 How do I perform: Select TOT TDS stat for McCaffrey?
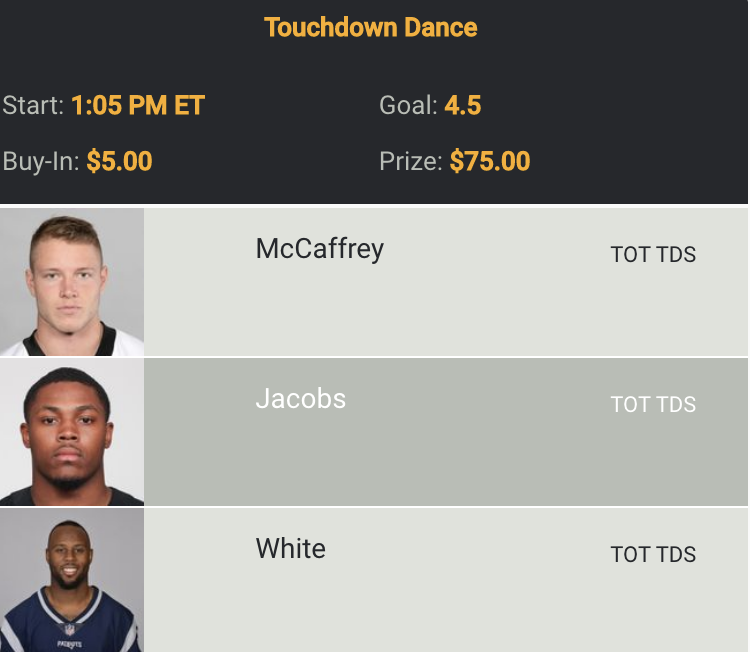click(653, 254)
